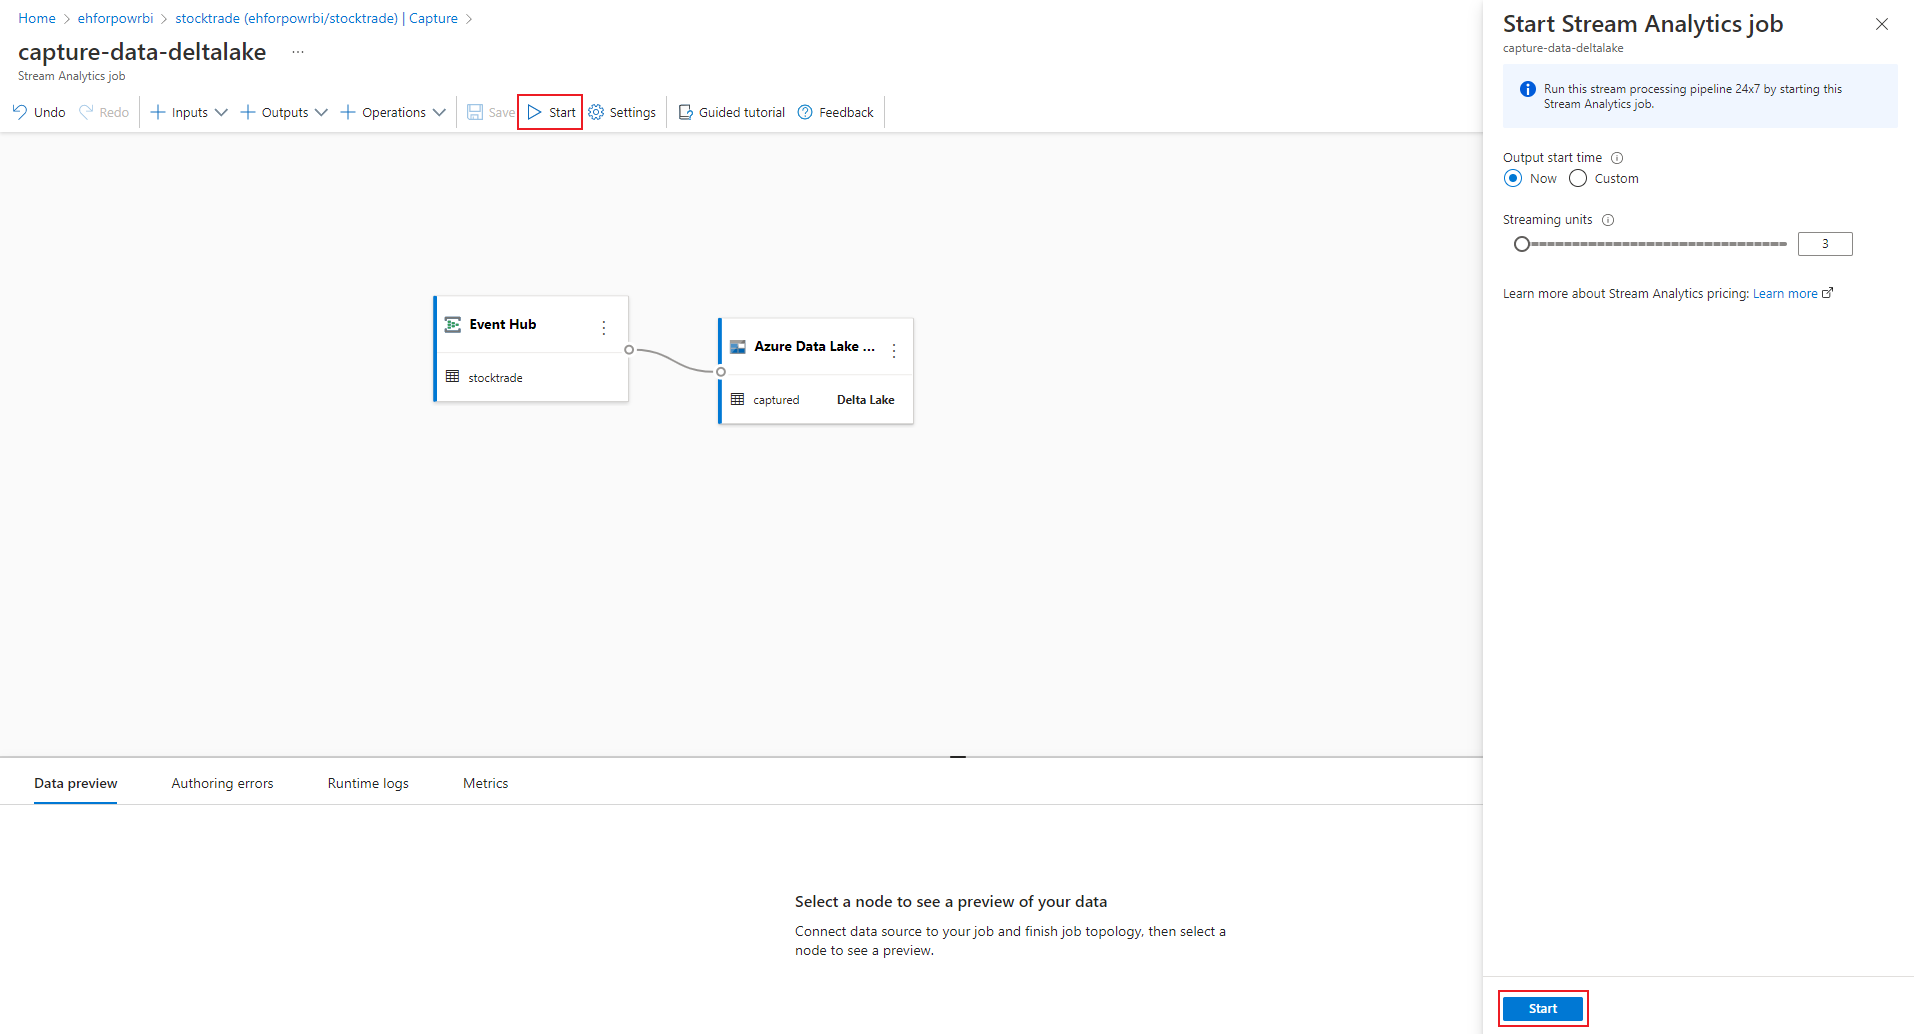Viewport: 1914px width, 1034px height.
Task: Click the Start play icon in toolbar
Action: (535, 112)
